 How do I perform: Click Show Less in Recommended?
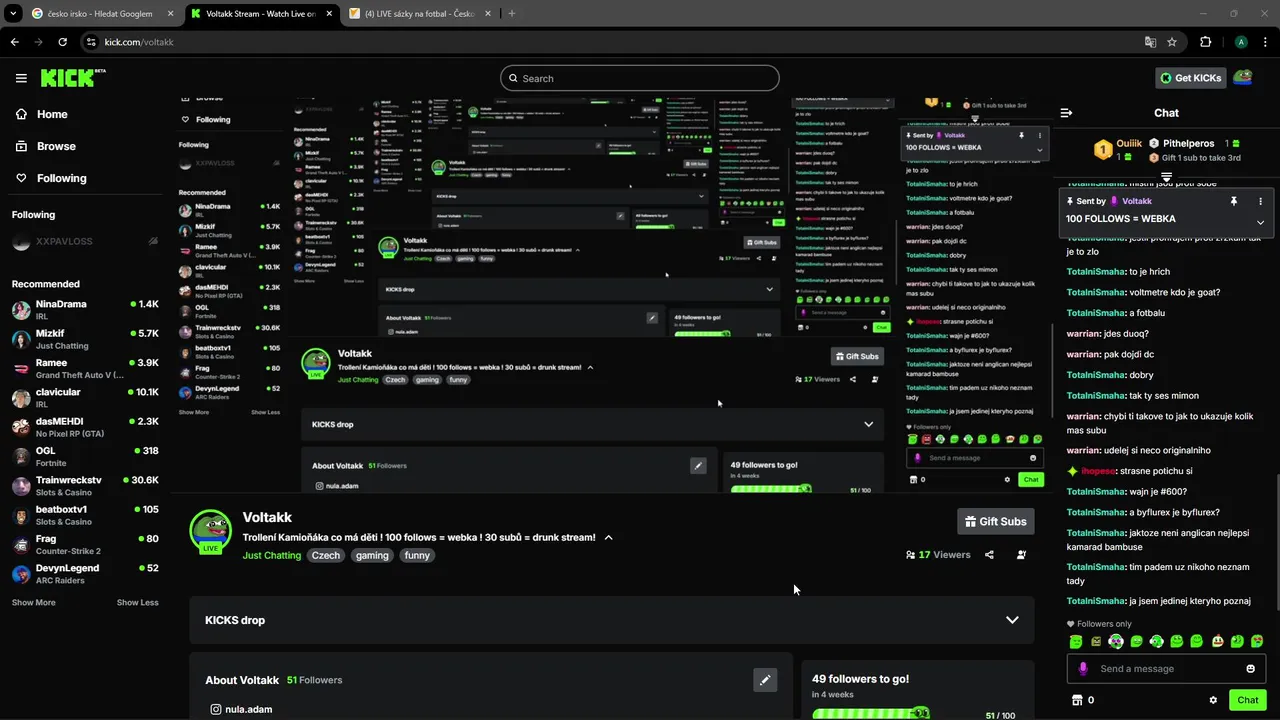click(x=137, y=602)
